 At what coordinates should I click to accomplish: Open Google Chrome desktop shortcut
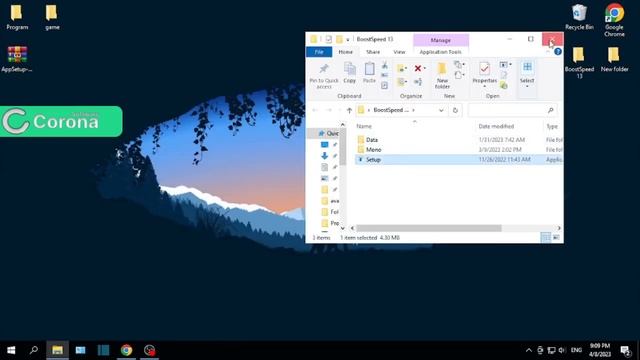(x=614, y=20)
